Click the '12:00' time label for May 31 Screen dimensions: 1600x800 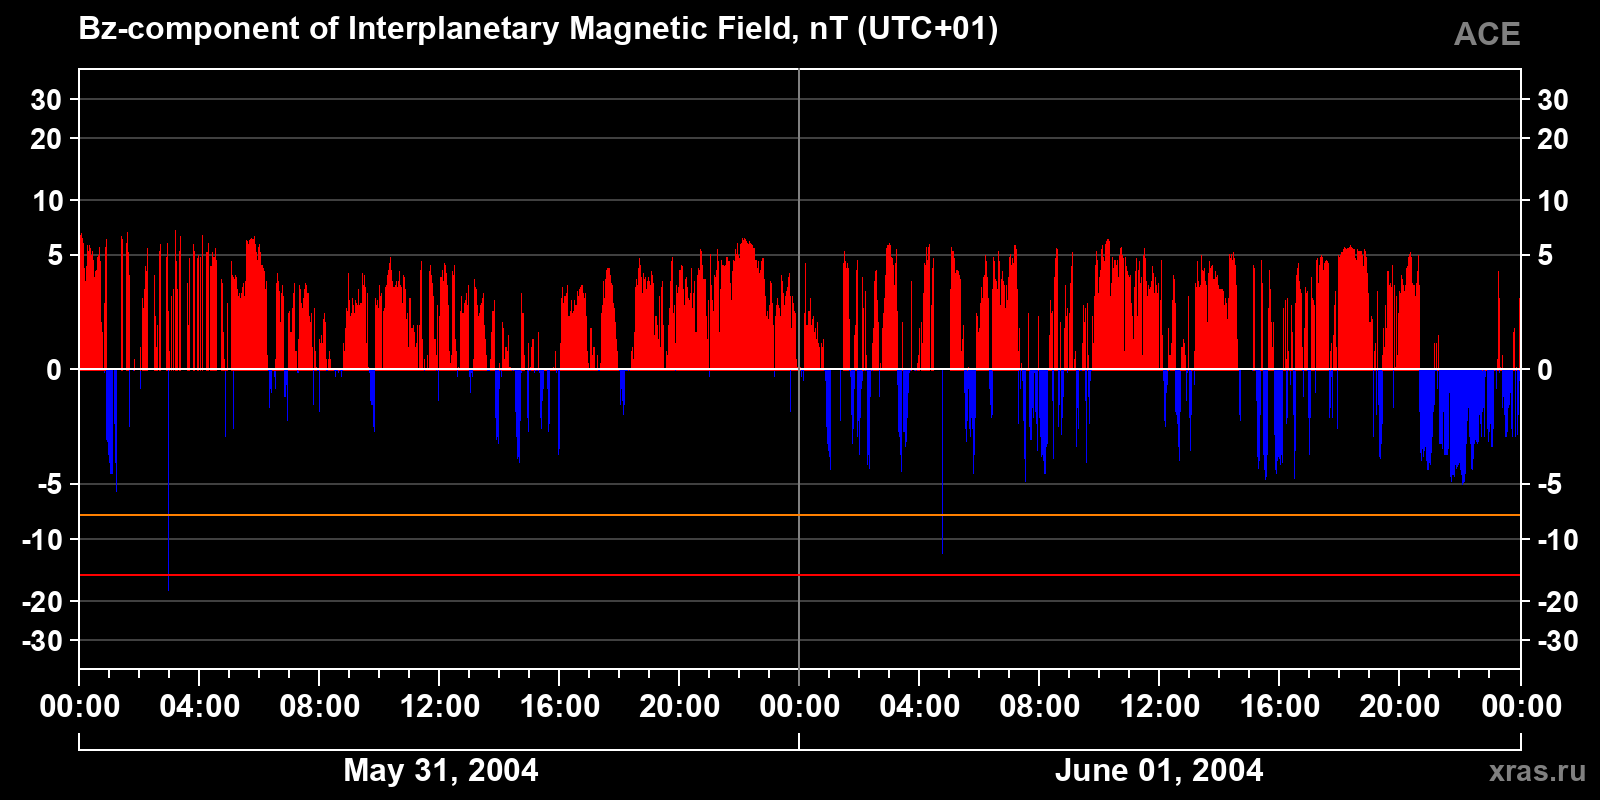click(x=440, y=706)
